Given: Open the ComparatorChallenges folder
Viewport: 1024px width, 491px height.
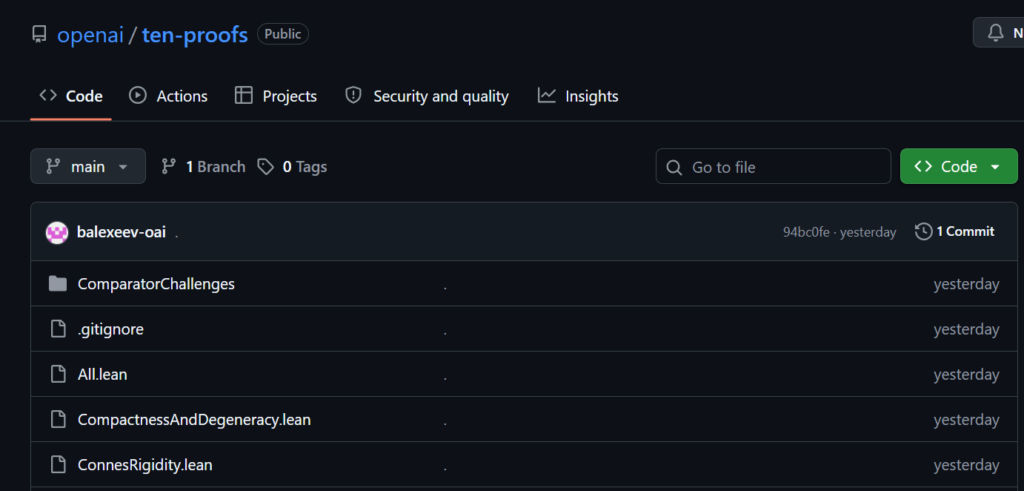Looking at the screenshot, I should [x=156, y=284].
